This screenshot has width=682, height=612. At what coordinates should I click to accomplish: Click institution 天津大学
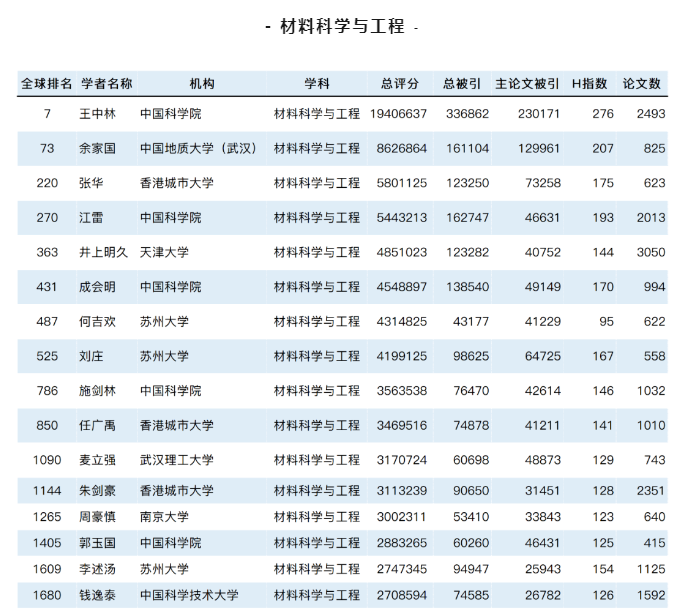point(164,252)
